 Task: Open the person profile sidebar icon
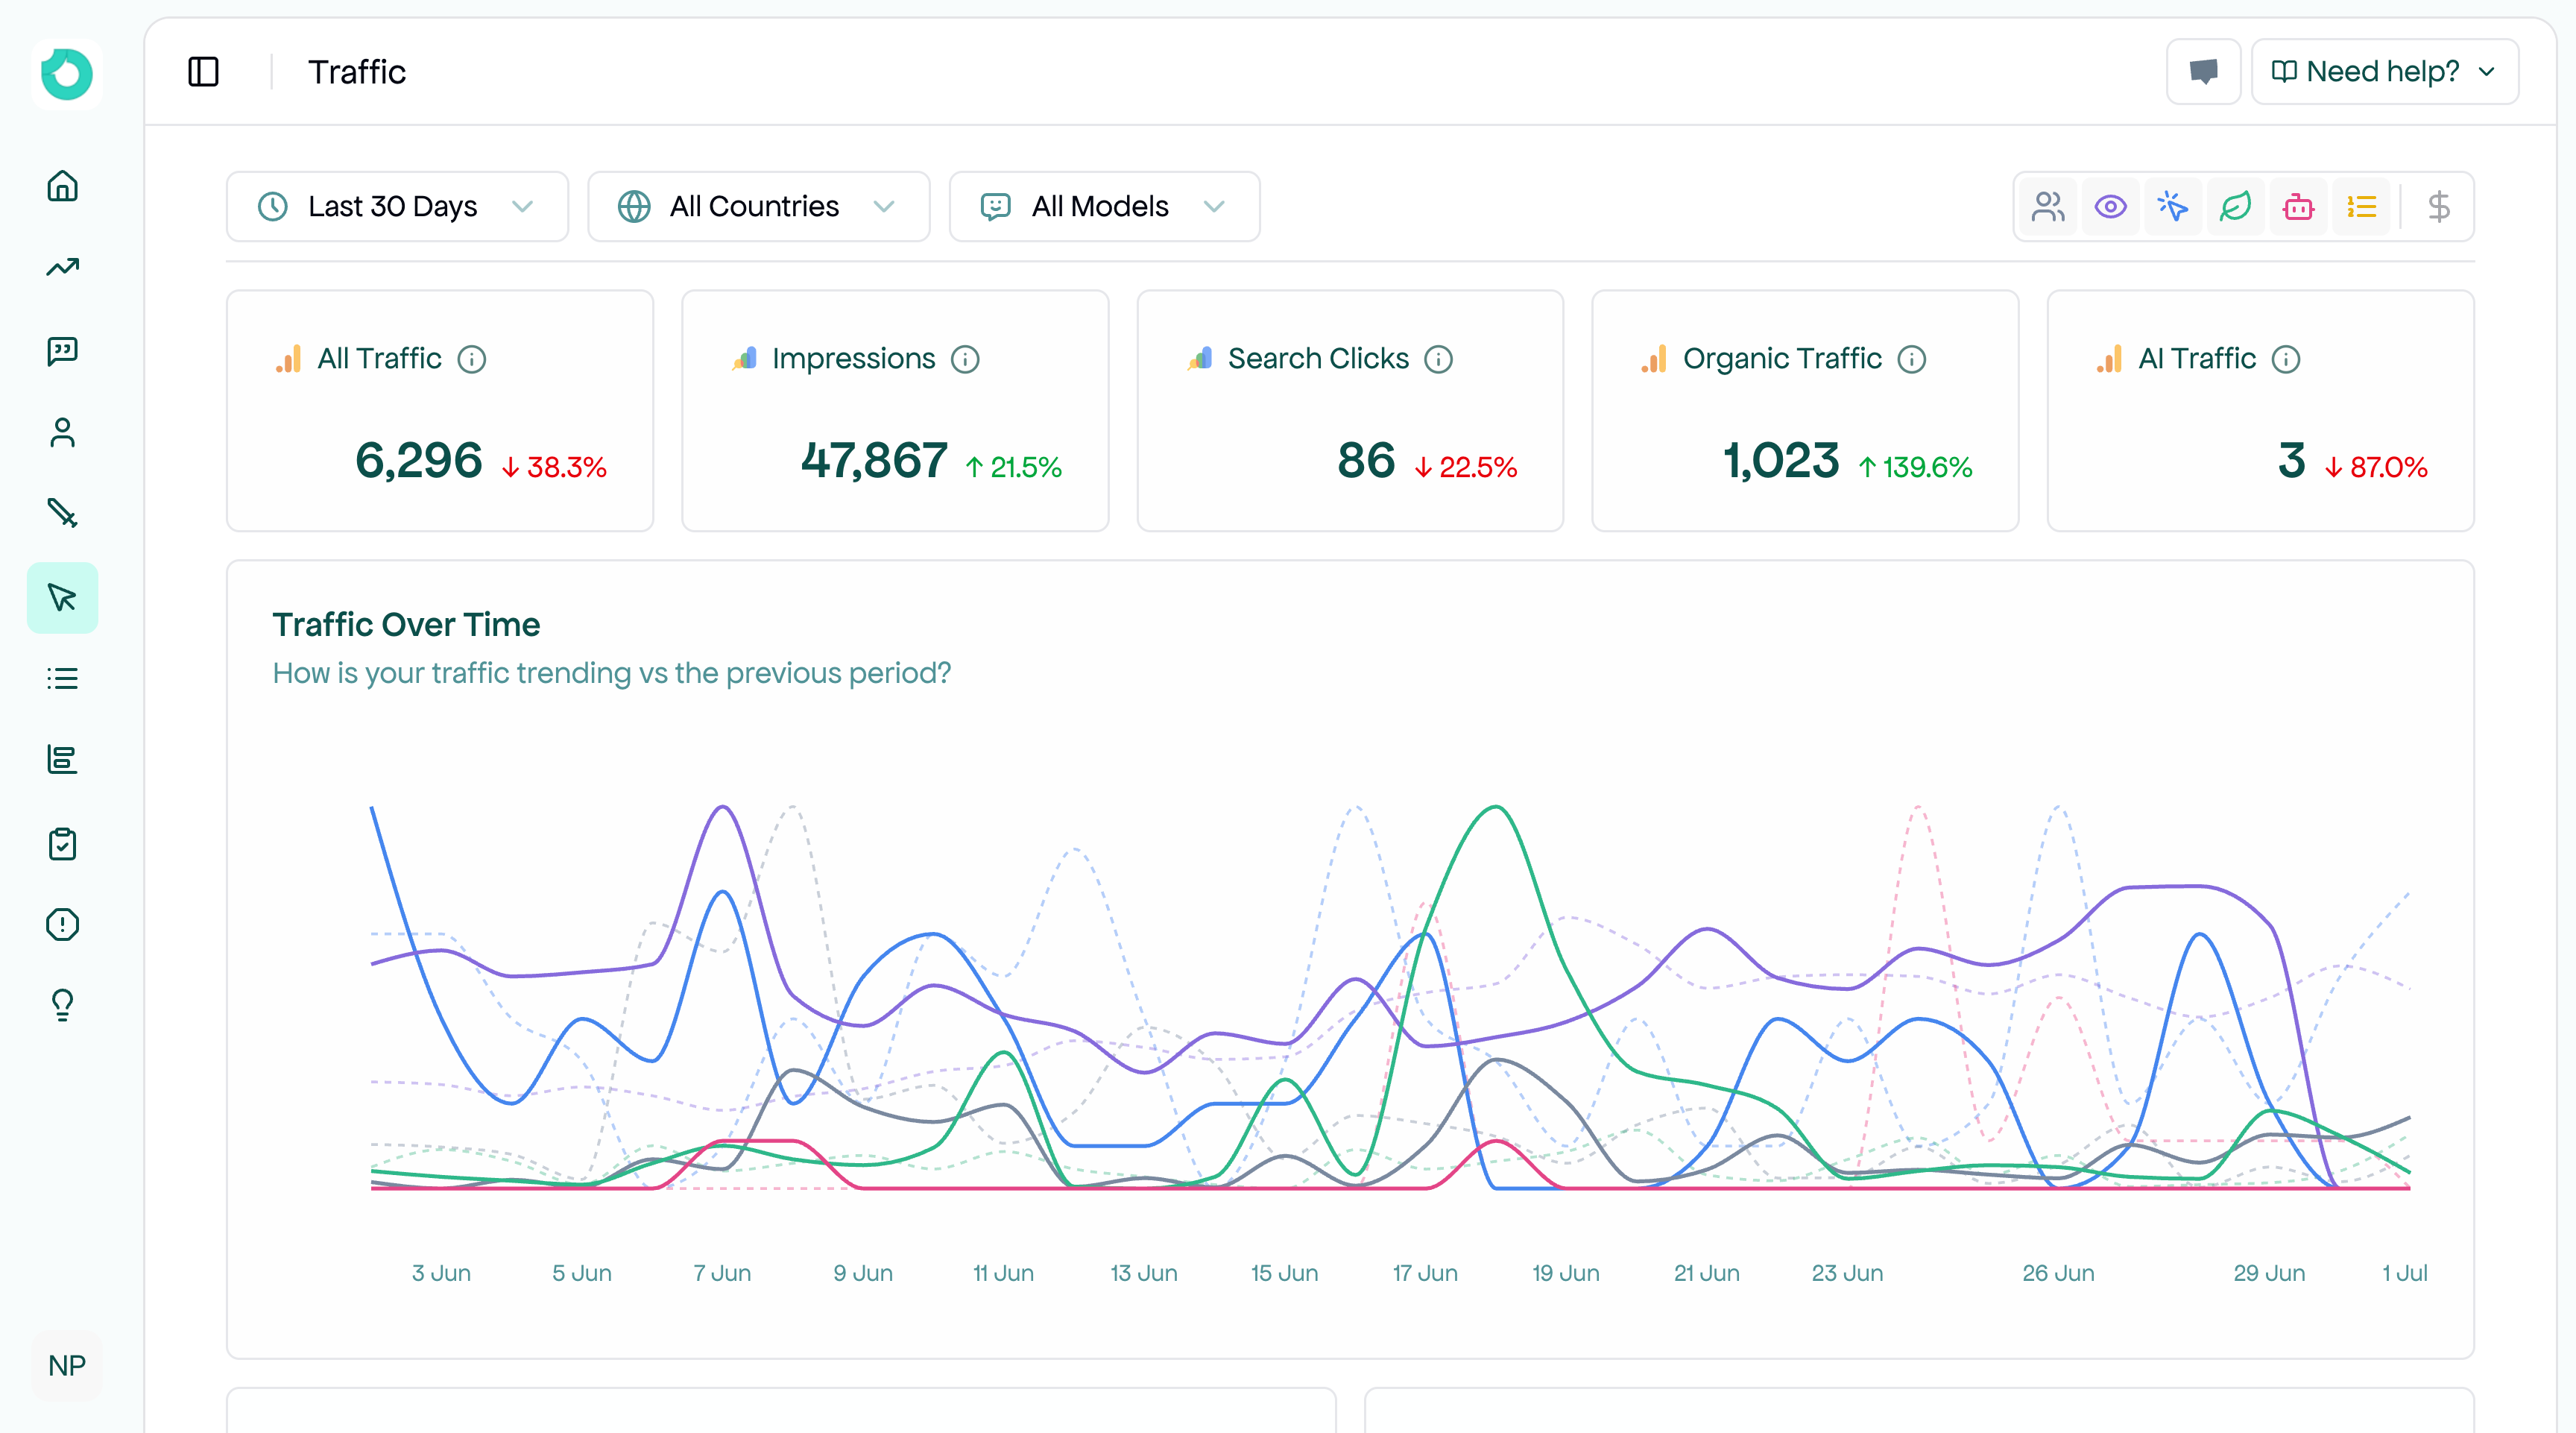coord(62,432)
